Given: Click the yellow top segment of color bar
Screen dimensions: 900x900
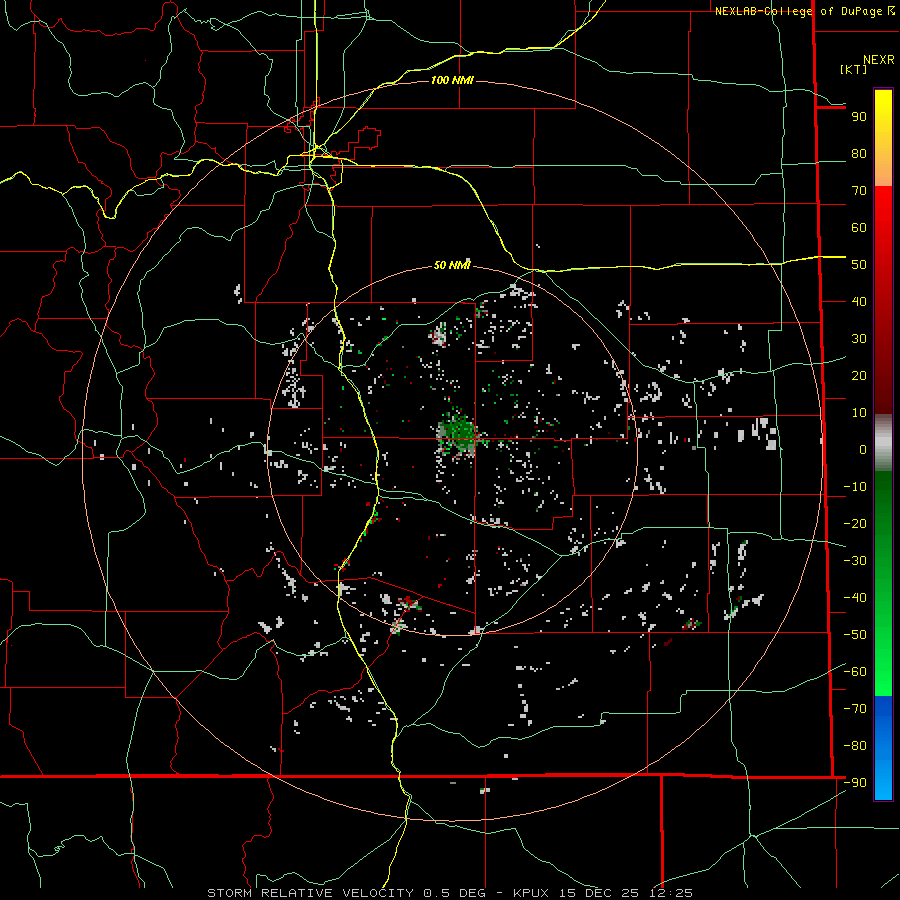Looking at the screenshot, I should [x=883, y=138].
